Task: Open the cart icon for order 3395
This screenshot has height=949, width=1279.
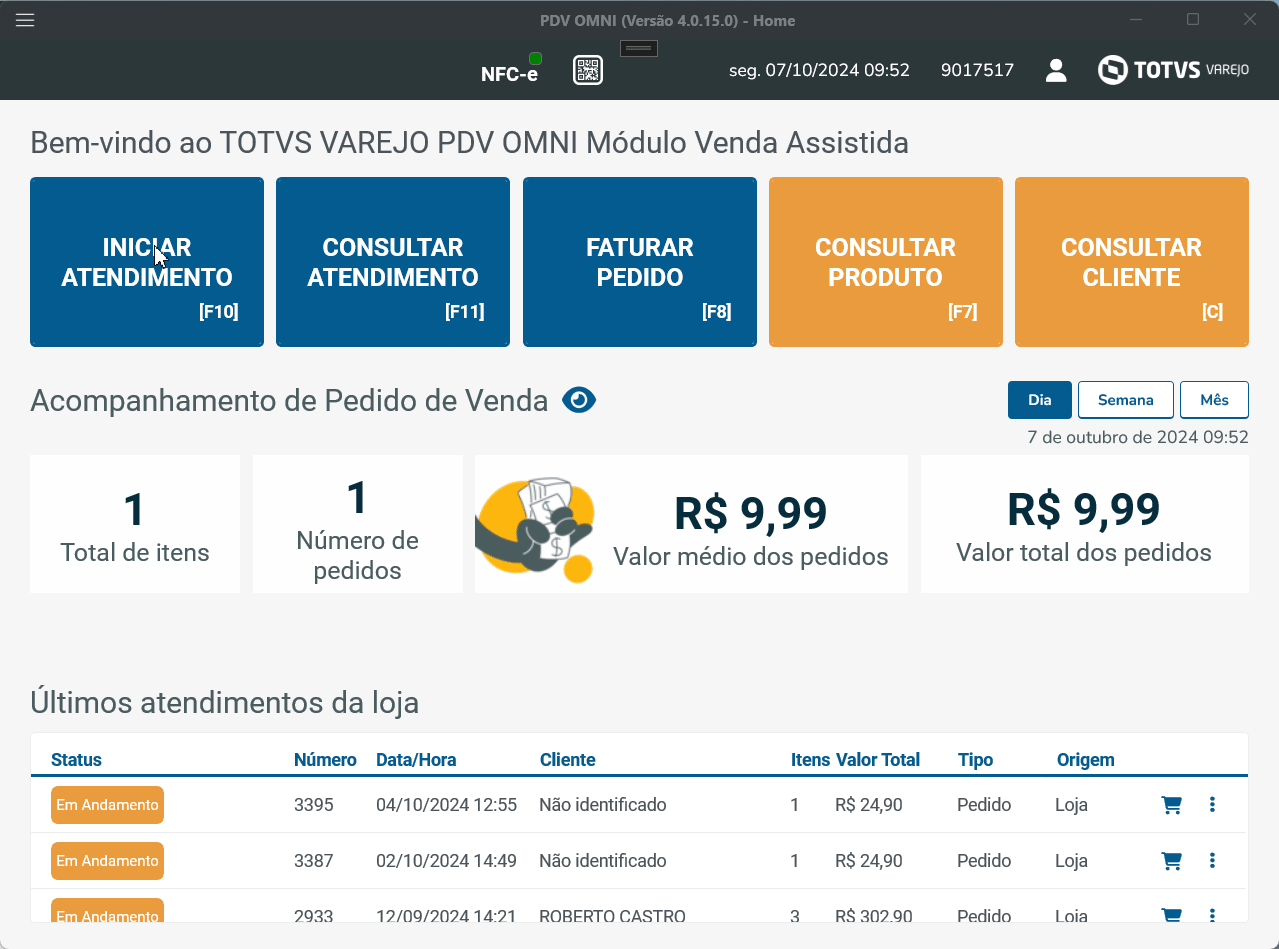Action: tap(1171, 805)
